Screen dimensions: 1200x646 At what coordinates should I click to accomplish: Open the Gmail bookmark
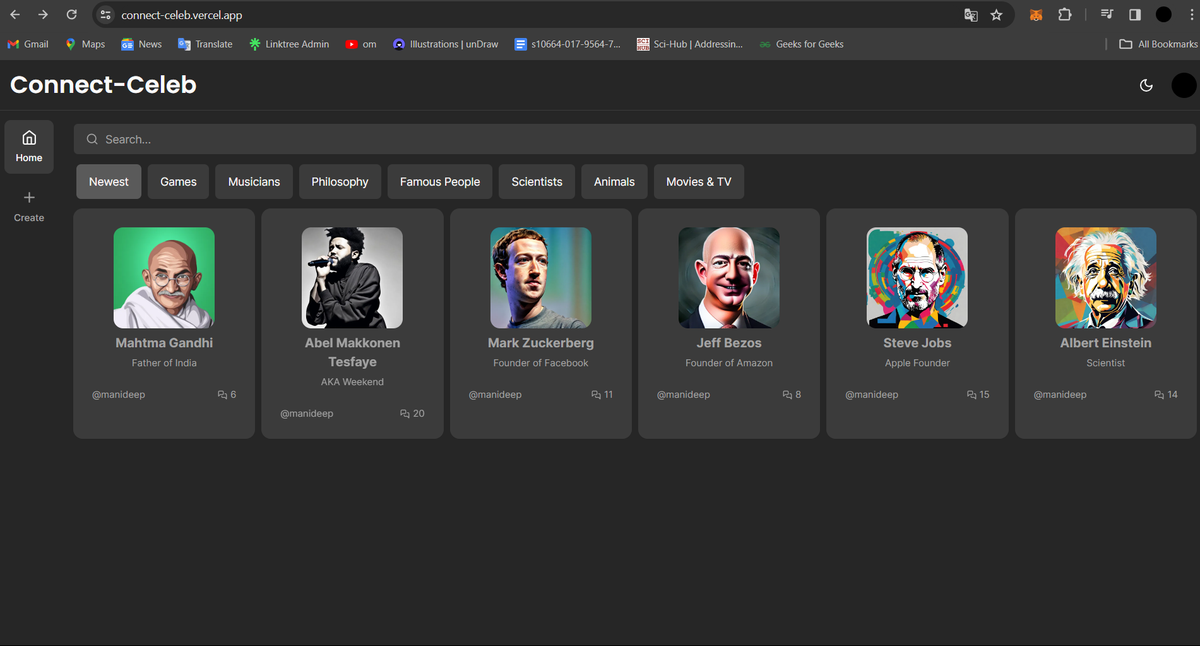tap(28, 44)
